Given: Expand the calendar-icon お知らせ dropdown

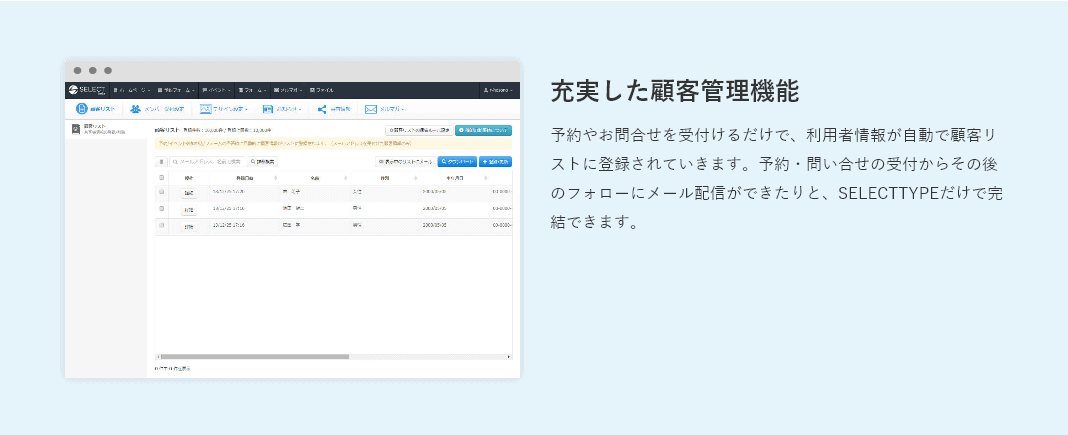Looking at the screenshot, I should [282, 109].
